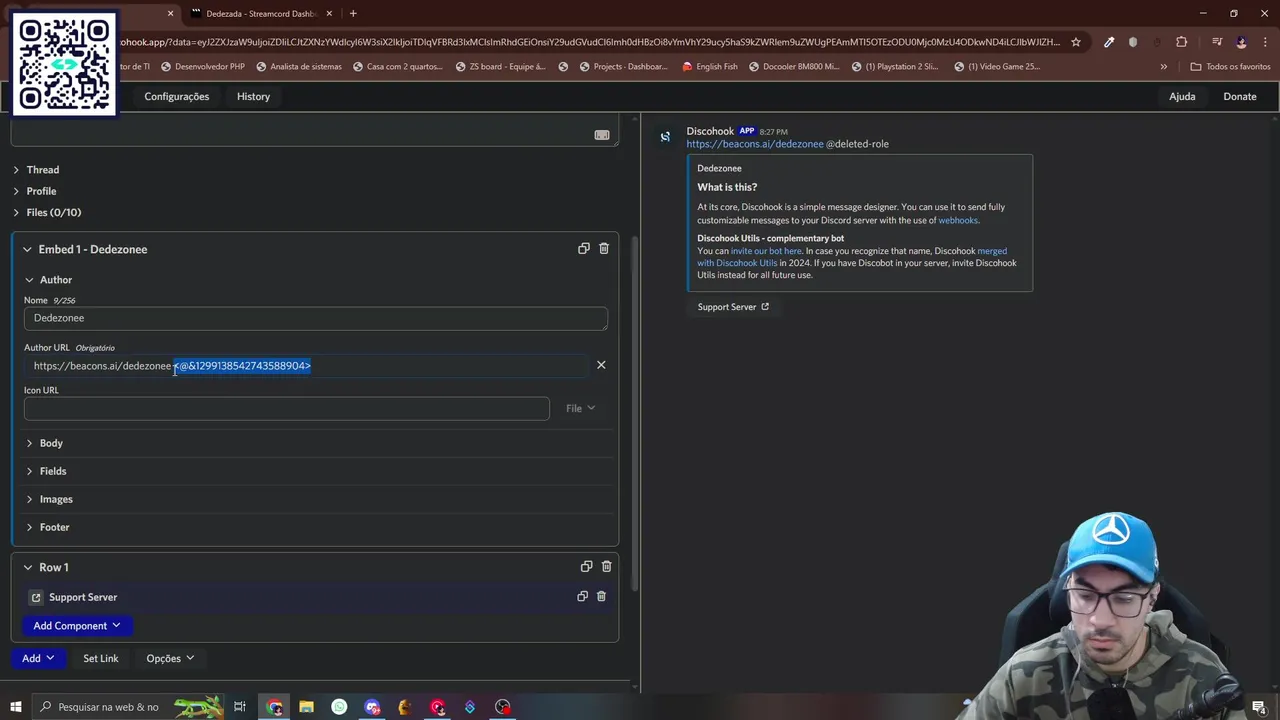Open the Configurações menu
1280x720 pixels.
click(177, 96)
